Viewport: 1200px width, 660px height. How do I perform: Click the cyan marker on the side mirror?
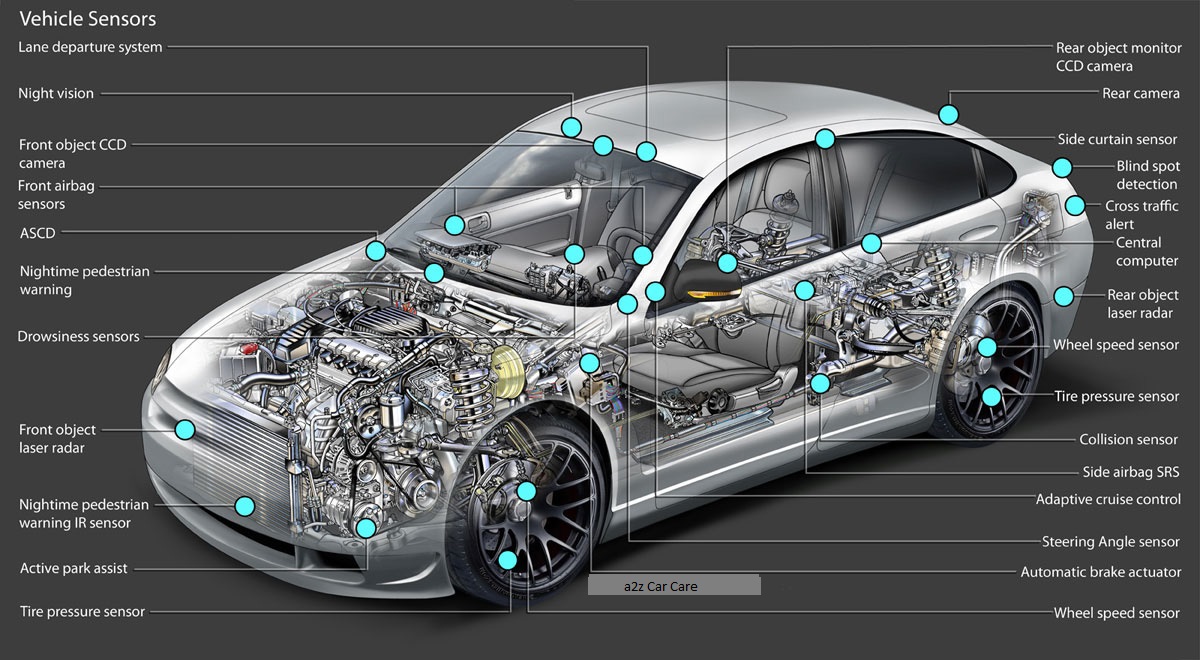[x=727, y=263]
